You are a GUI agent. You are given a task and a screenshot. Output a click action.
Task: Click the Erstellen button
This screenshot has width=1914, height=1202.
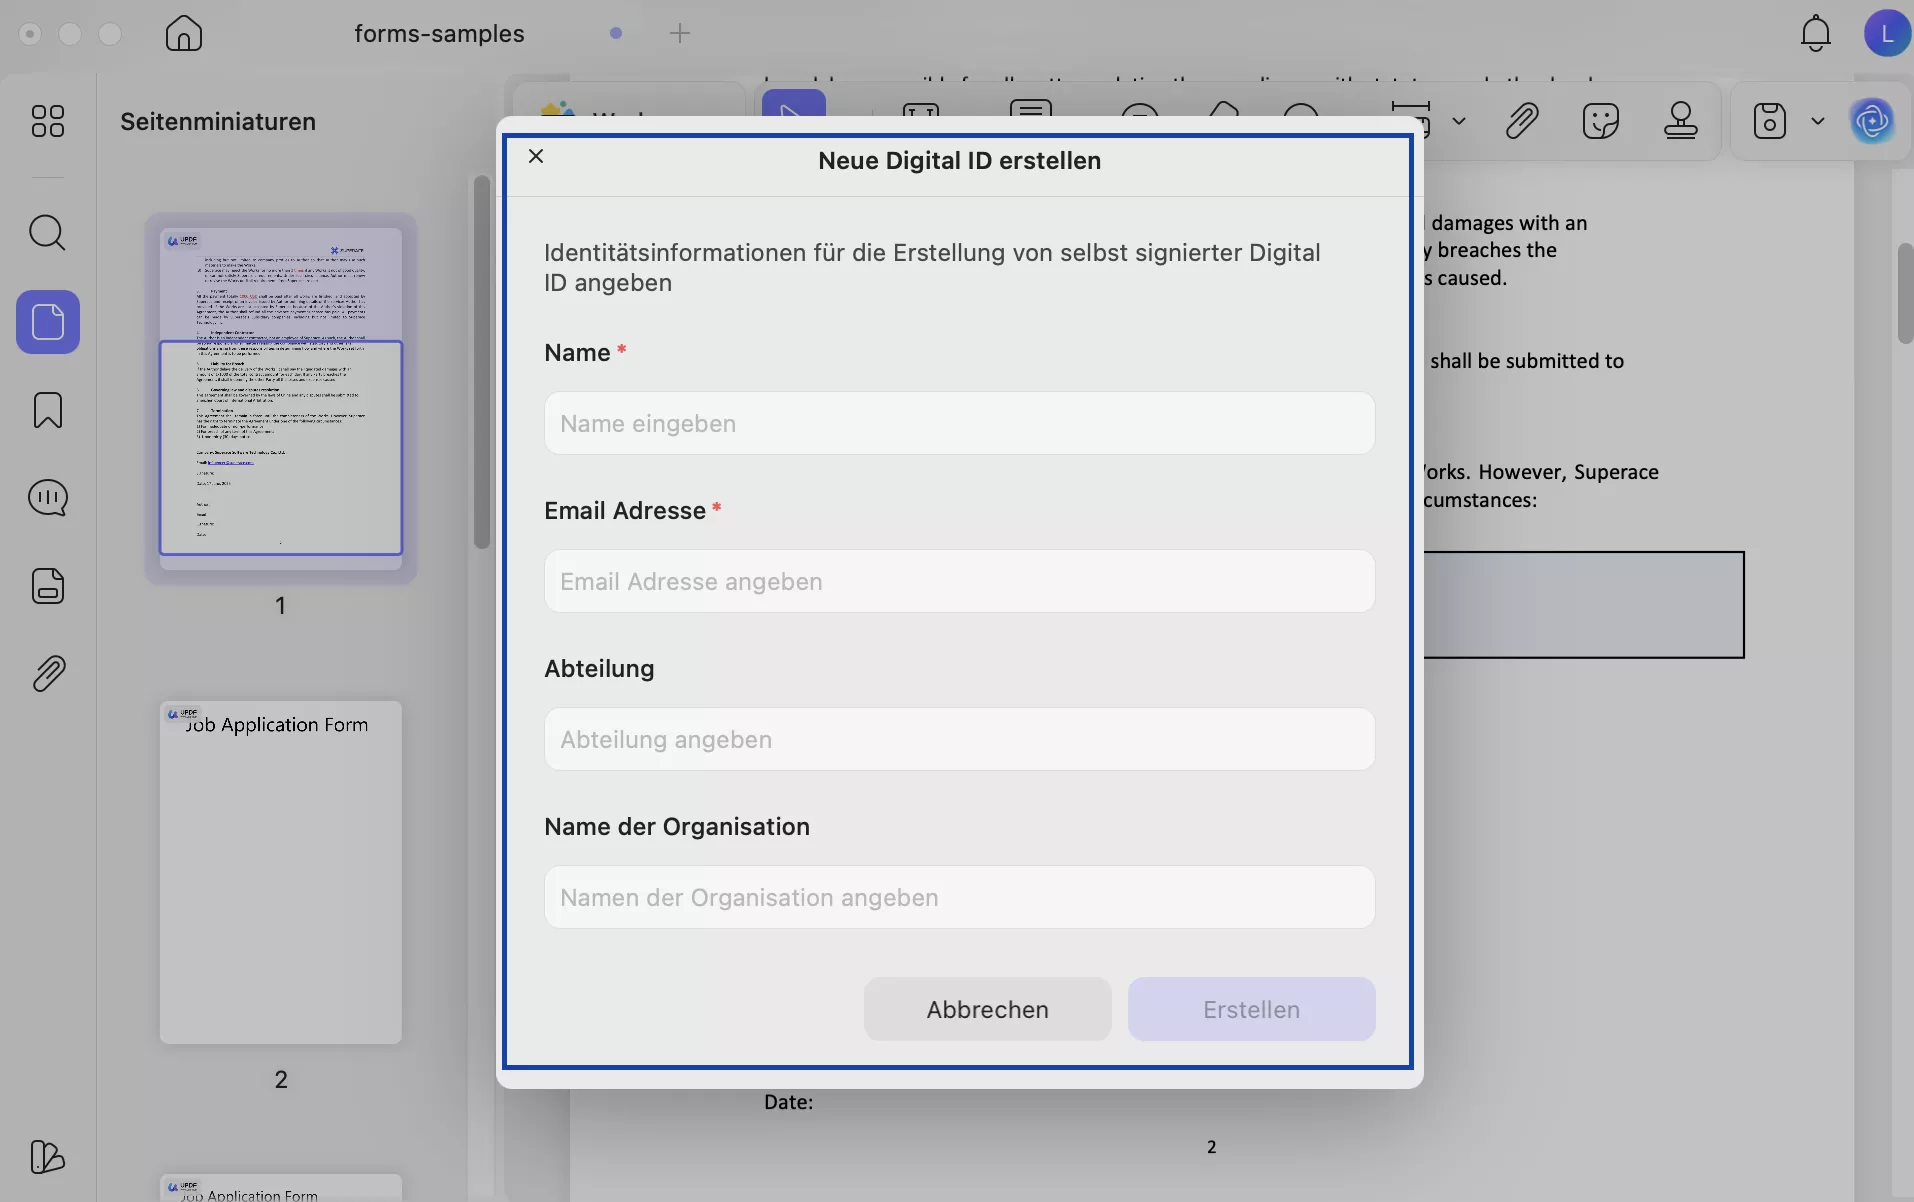[x=1250, y=1008]
